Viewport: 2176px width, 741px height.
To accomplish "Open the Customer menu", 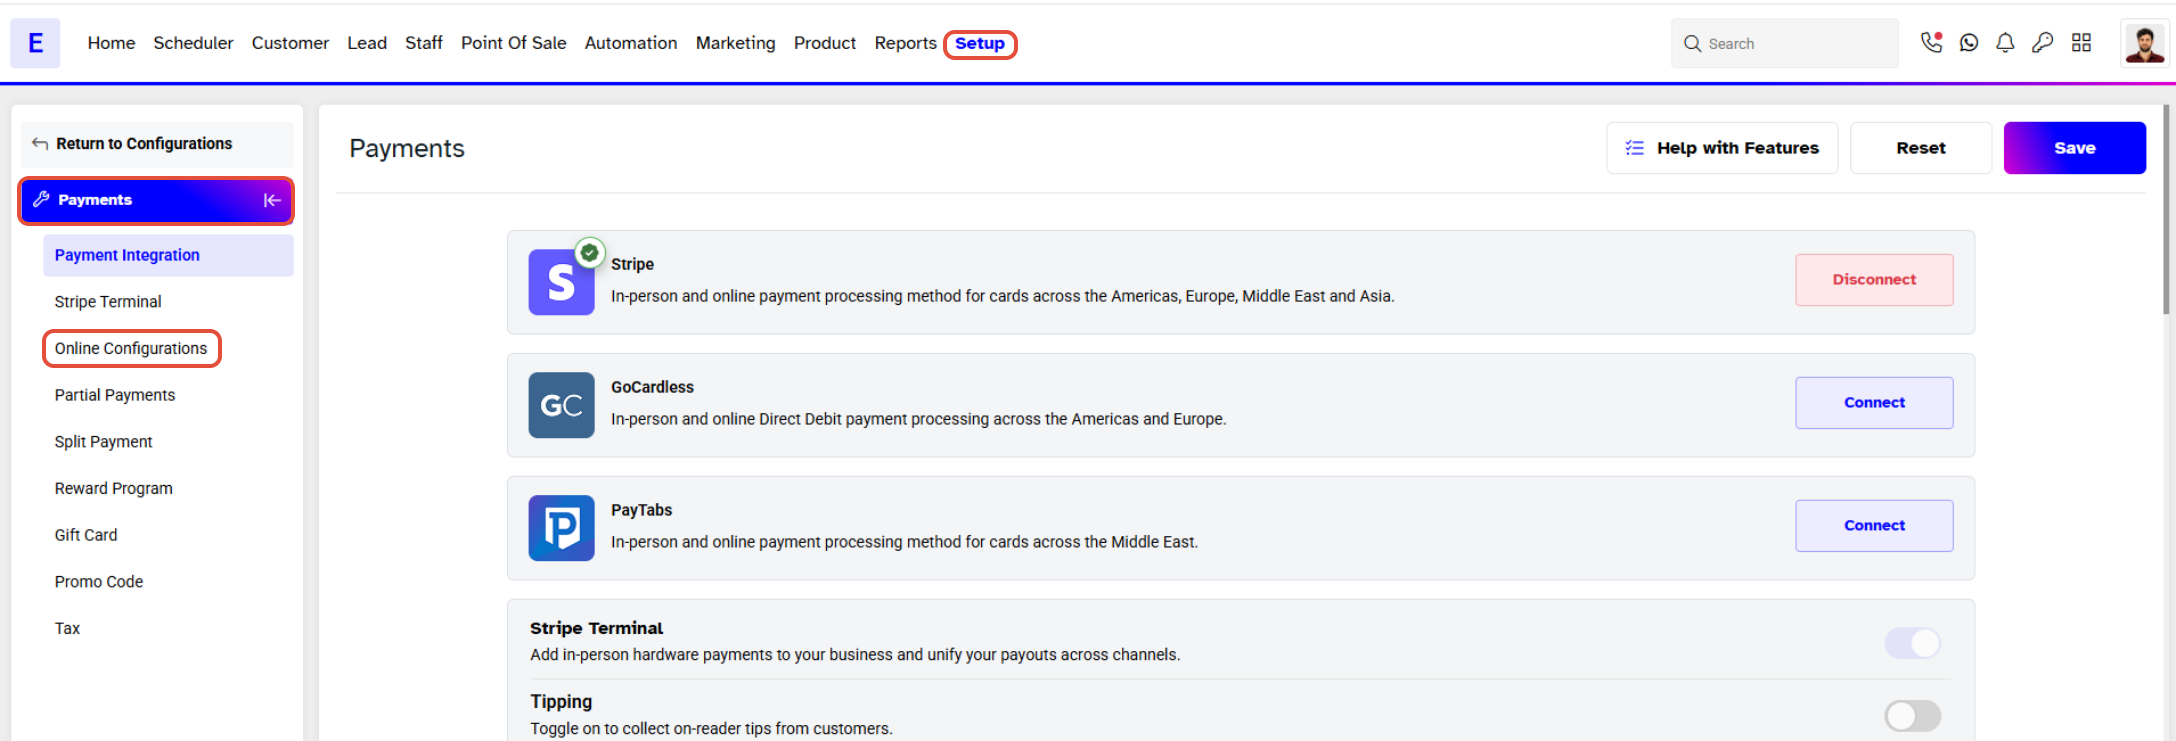I will coord(290,43).
